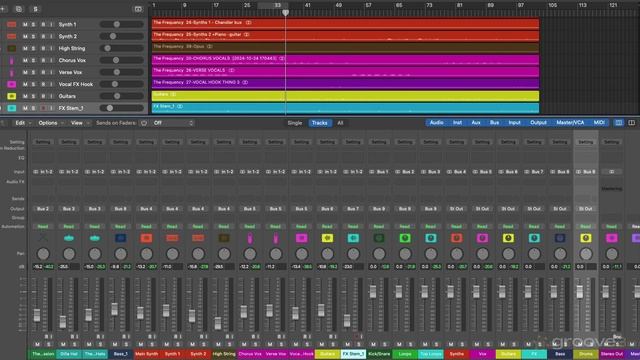The height and width of the screenshot is (360, 640).
Task: Mute the Kick/Snare mixer channel strip
Action: pos(373,344)
